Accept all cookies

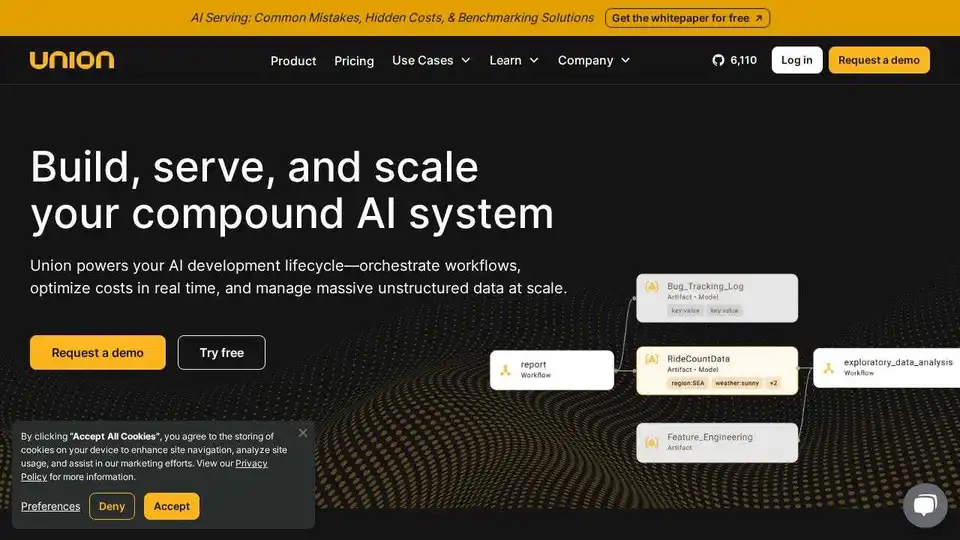171,506
